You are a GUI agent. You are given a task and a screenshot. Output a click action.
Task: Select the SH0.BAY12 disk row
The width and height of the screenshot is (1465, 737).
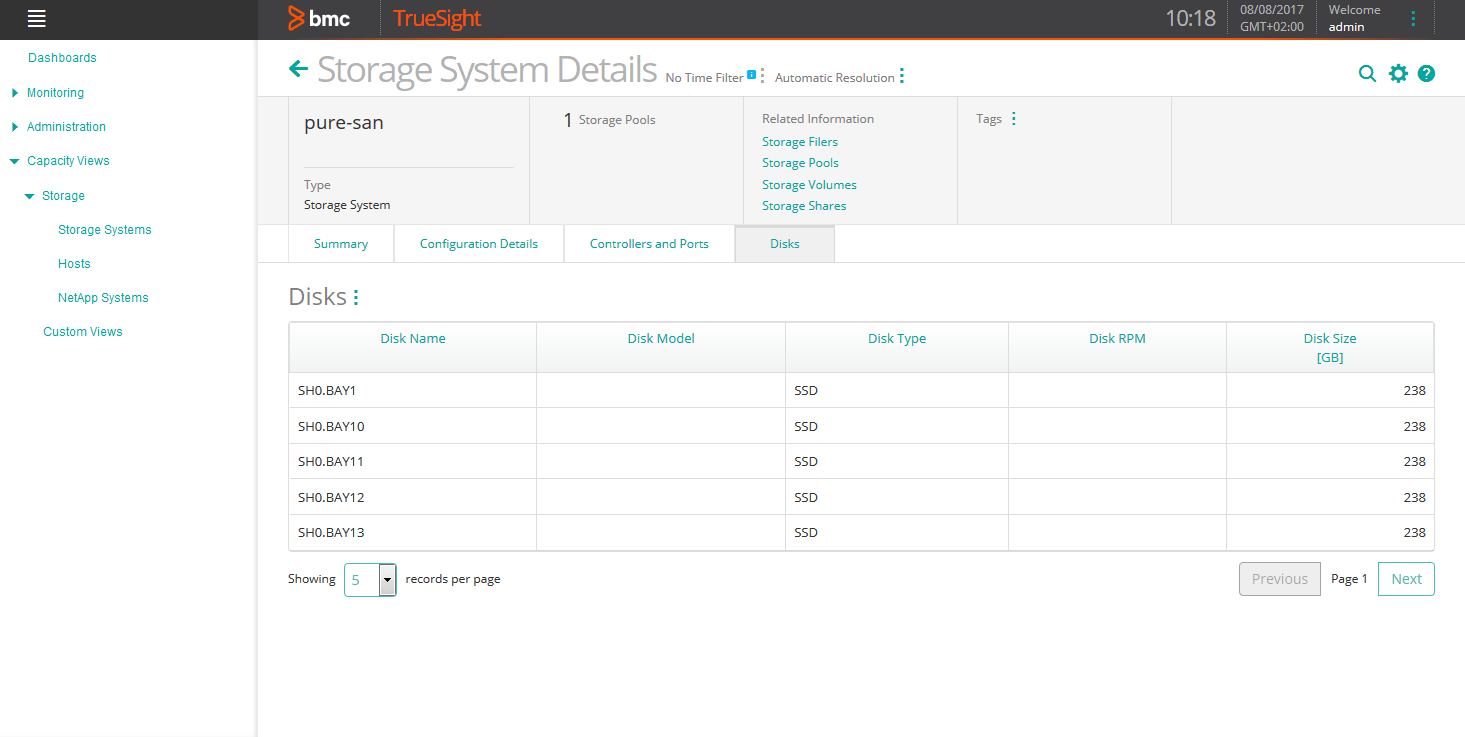coord(861,497)
